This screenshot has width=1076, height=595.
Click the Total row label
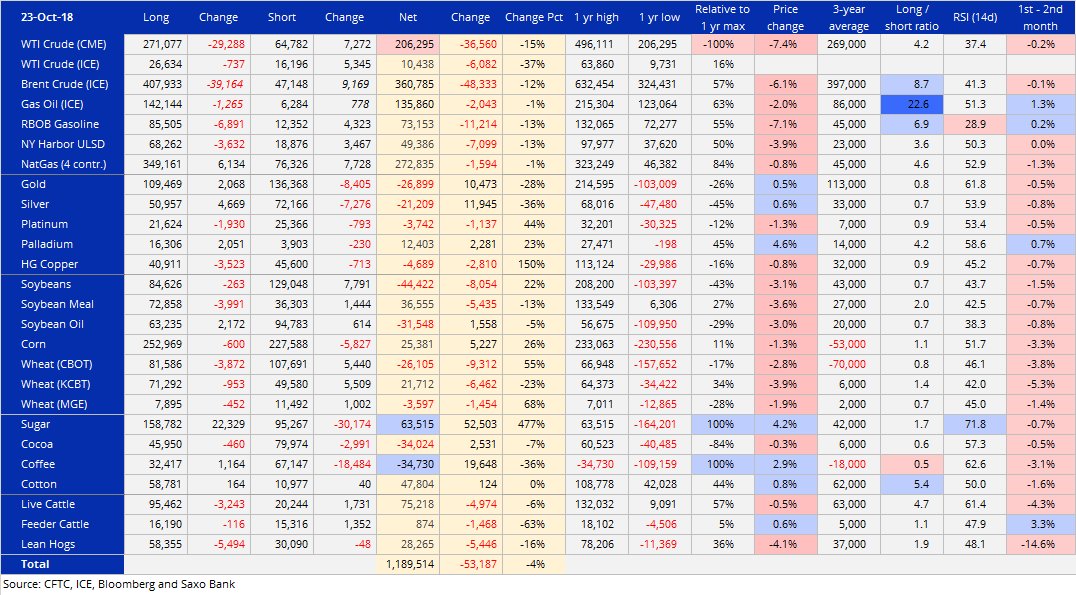pos(35,564)
